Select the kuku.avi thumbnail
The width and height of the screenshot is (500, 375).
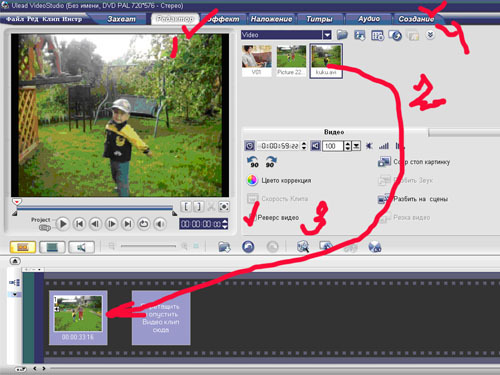326,61
